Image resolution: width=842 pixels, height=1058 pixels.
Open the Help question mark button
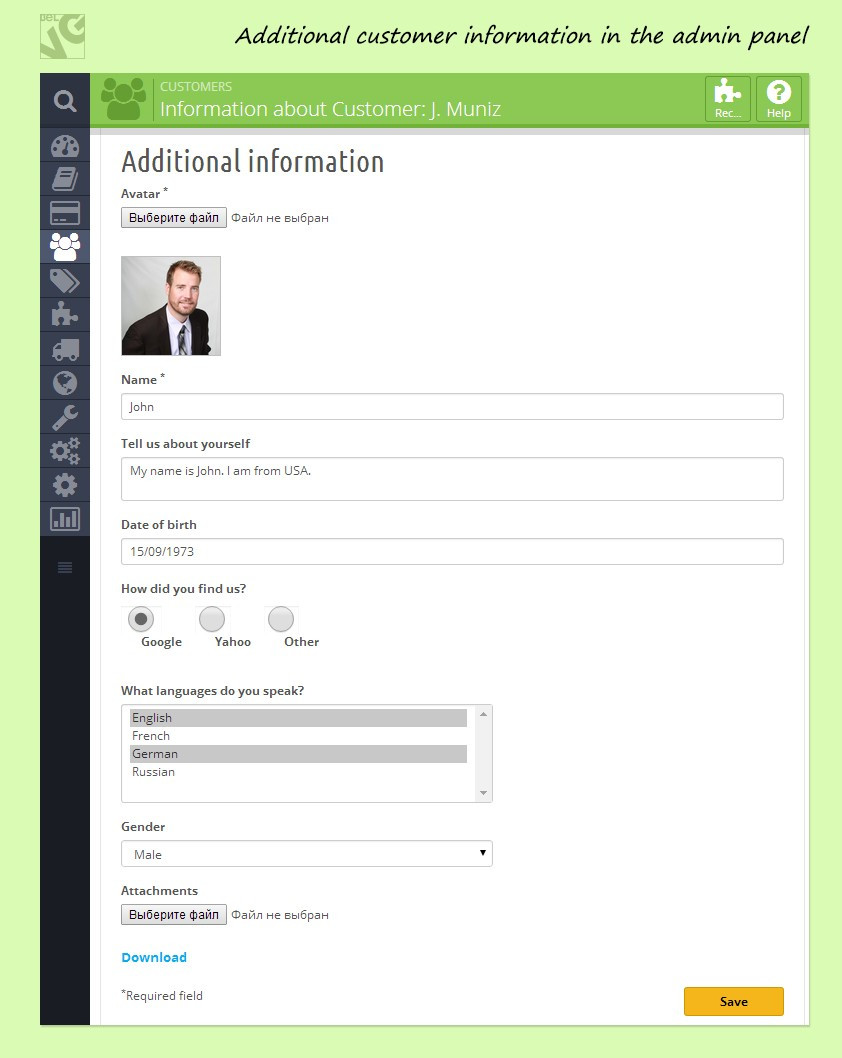point(778,99)
